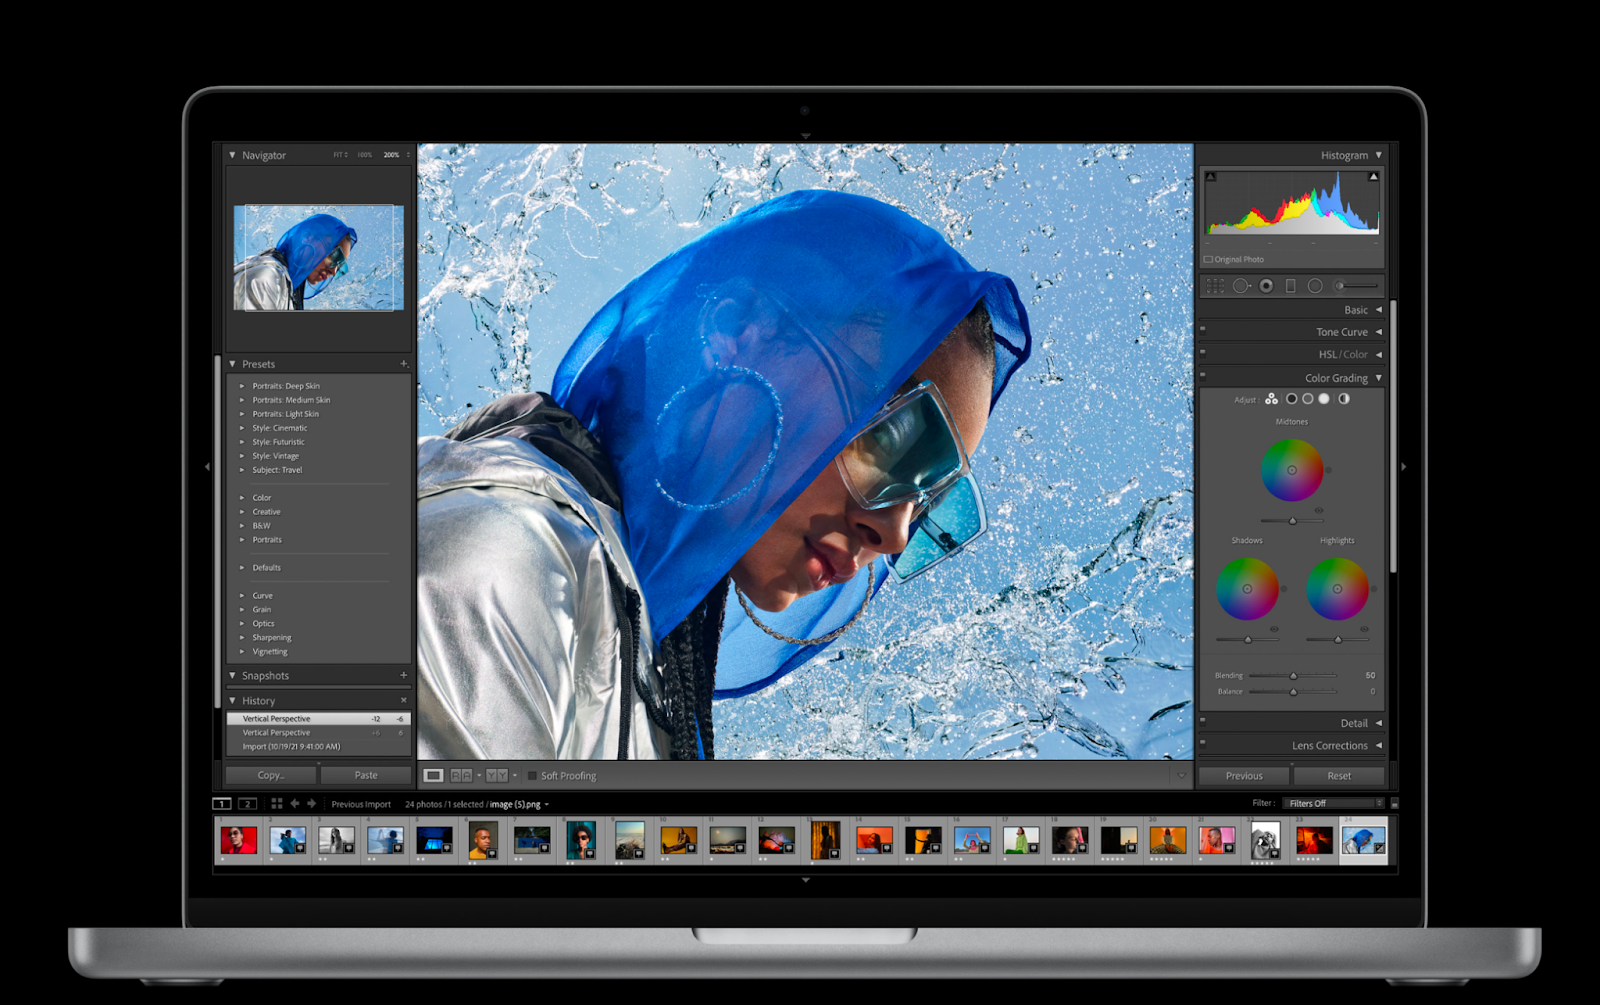Toggle Shadows wheel eye visibility
1600x1005 pixels.
click(1274, 629)
